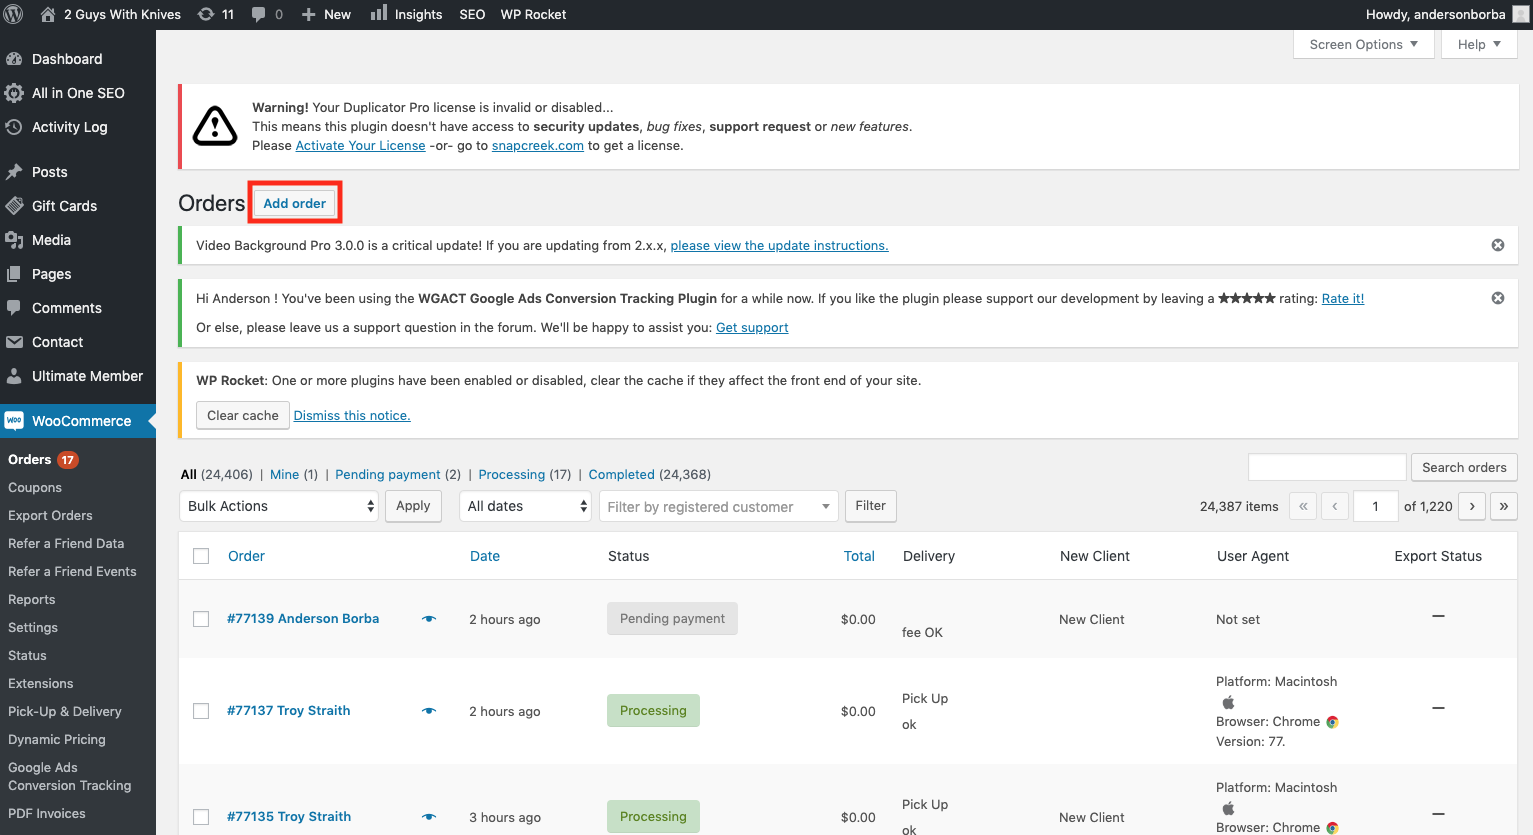Screen dimensions: 1533x835
Task: Preview order #77137 using the eye icon
Action: pyautogui.click(x=429, y=711)
